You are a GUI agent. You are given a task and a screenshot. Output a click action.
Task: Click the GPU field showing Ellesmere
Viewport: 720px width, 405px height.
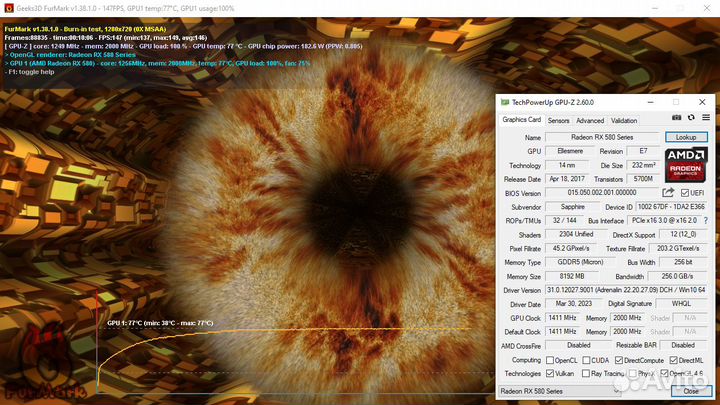(x=570, y=151)
